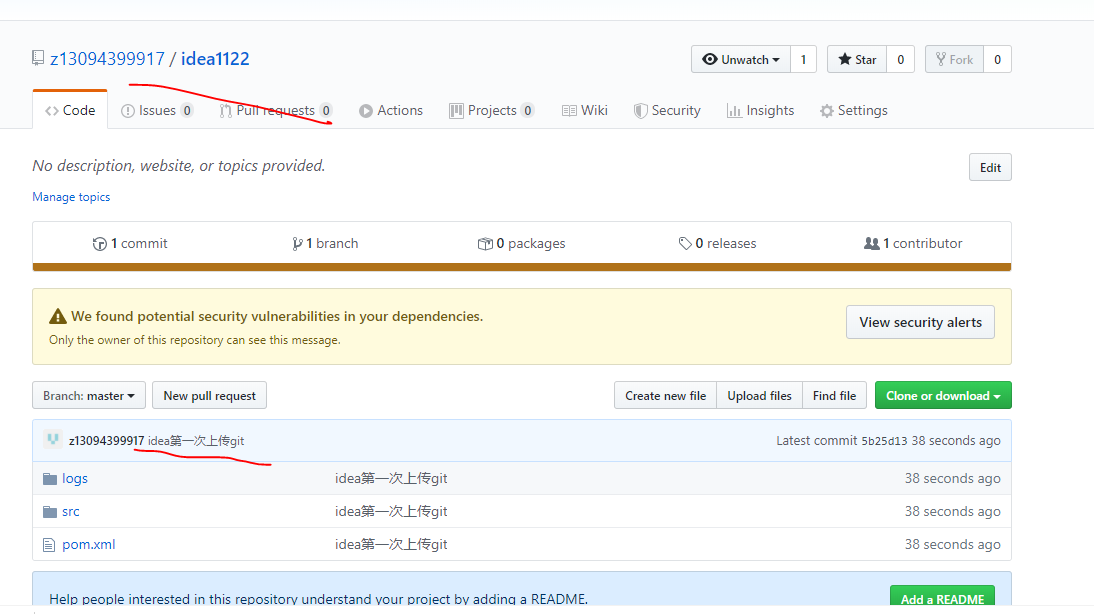Screen dimensions: 1094x614
Task: Open the commit hash 5b25d13
Action: click(x=884, y=441)
